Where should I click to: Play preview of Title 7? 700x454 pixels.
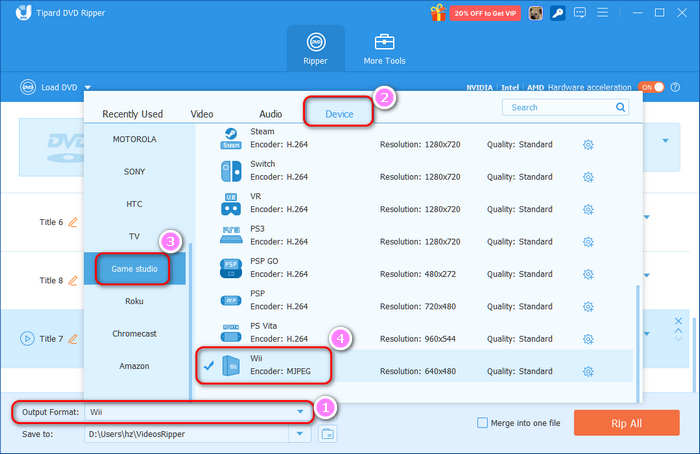click(x=27, y=339)
